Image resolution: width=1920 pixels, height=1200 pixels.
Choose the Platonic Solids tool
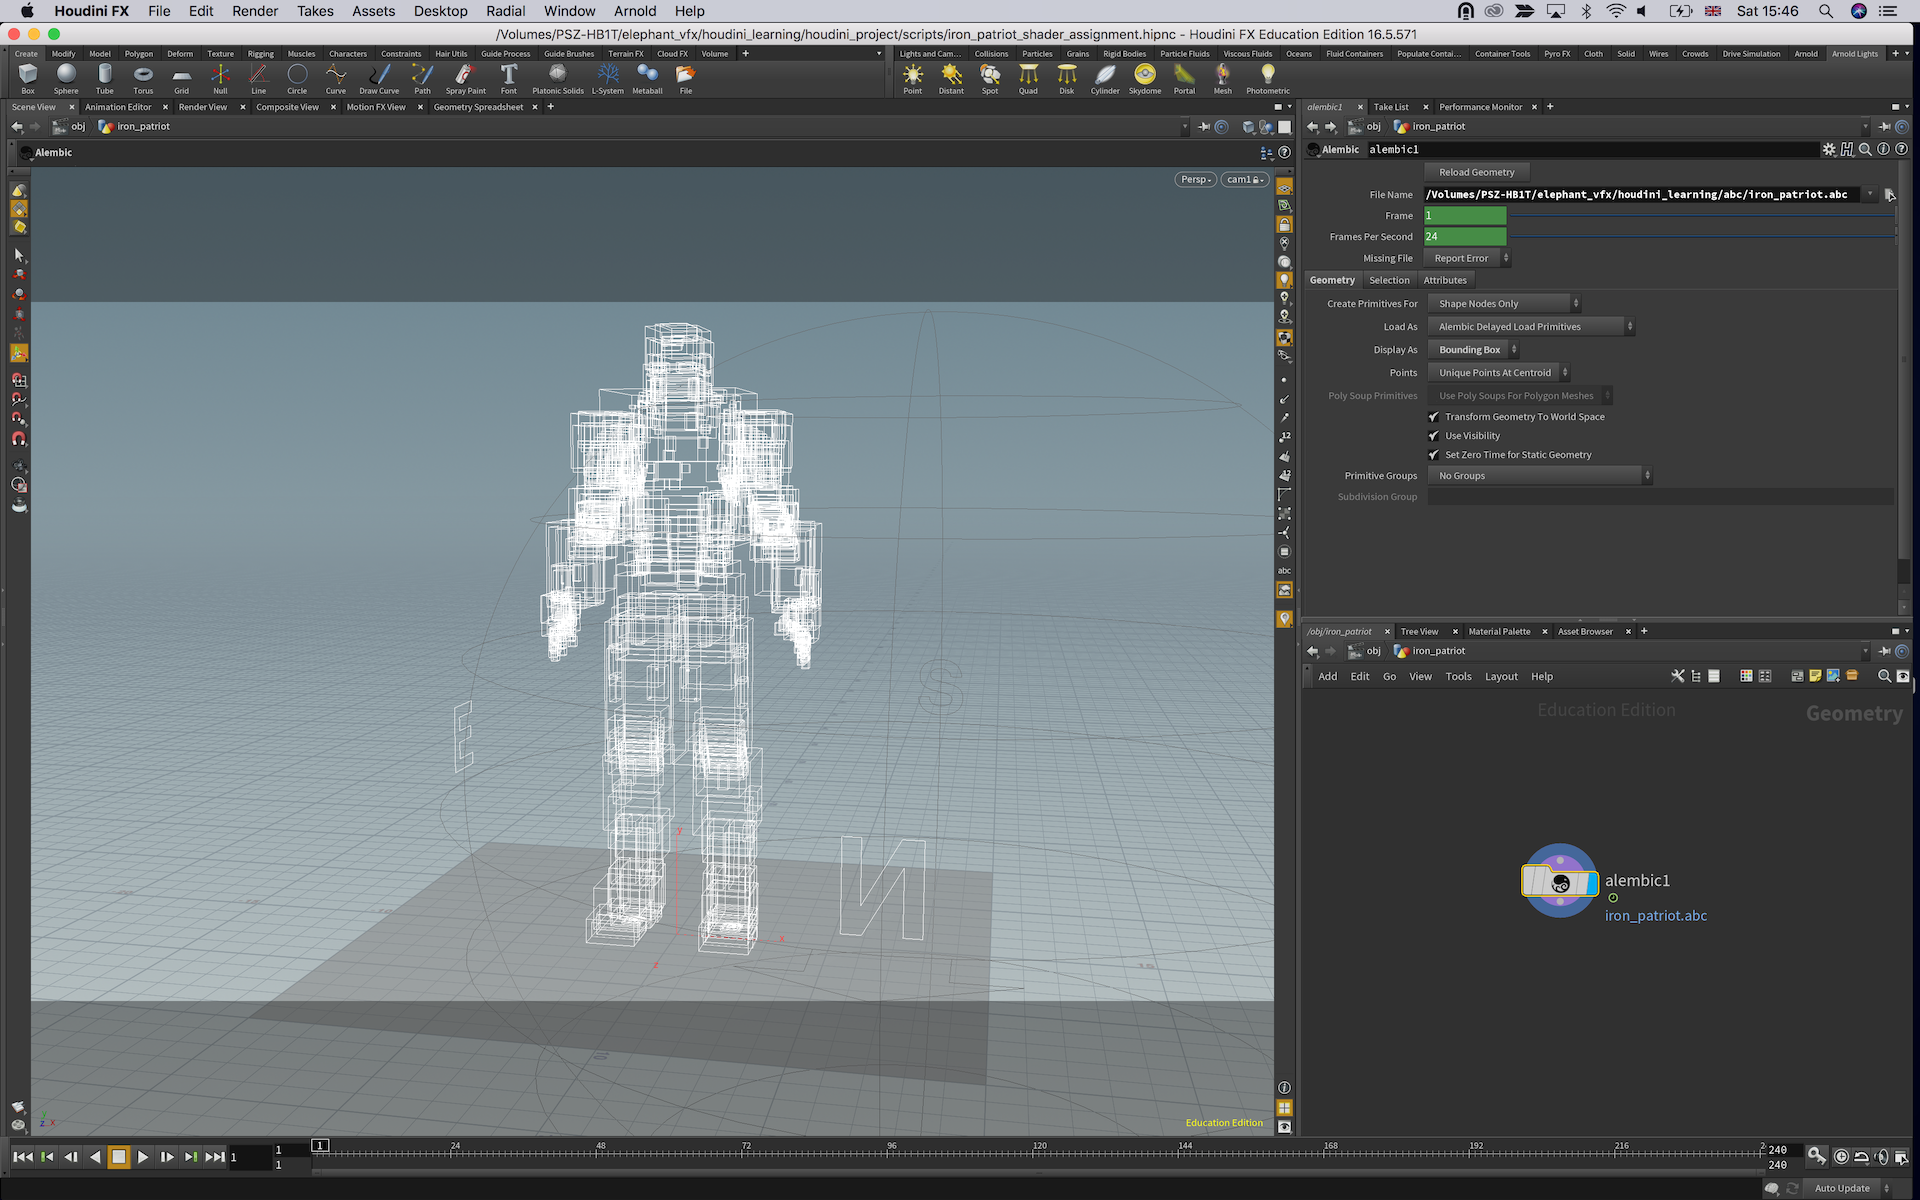pos(558,78)
